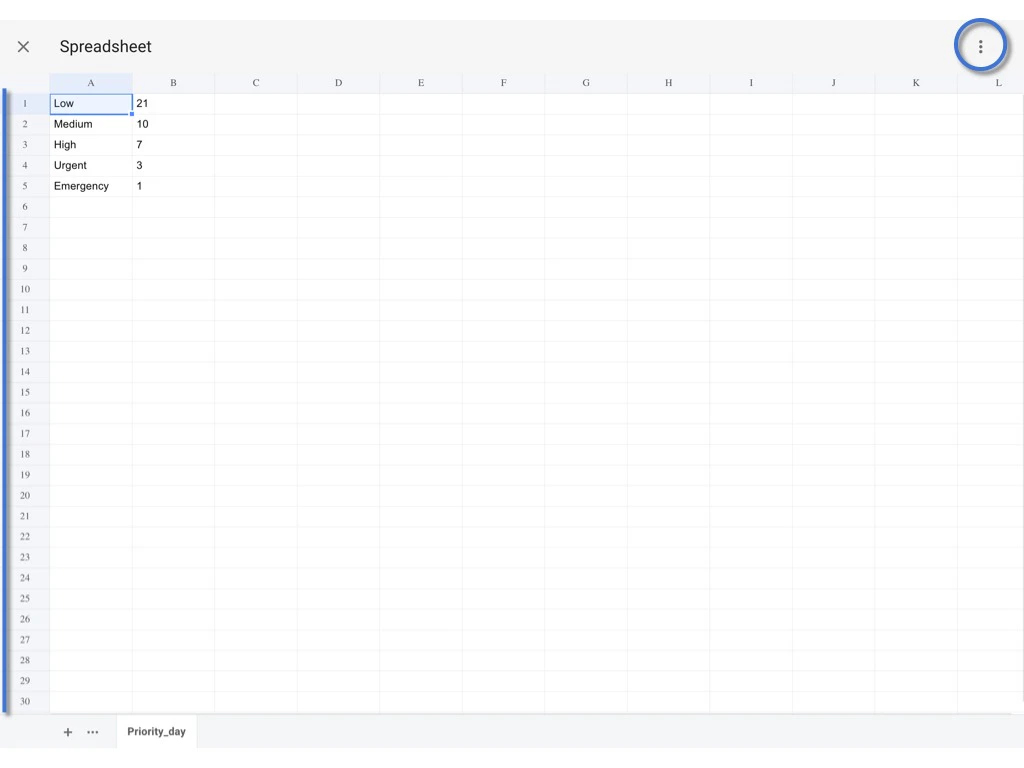
Task: Select the cell containing Emergency
Action: click(90, 185)
